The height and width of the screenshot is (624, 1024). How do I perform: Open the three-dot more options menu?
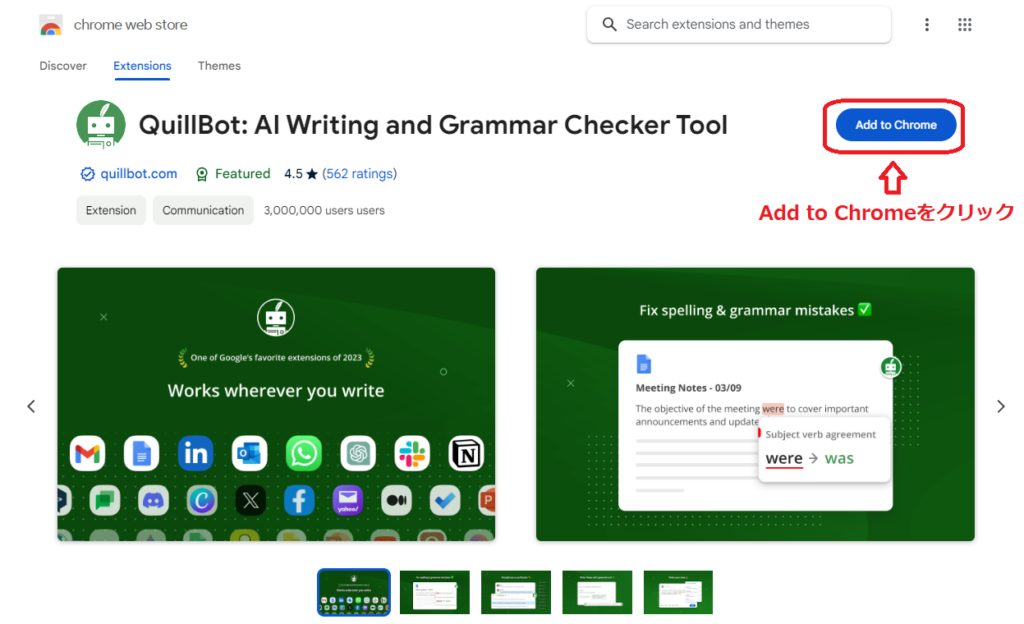[x=927, y=25]
